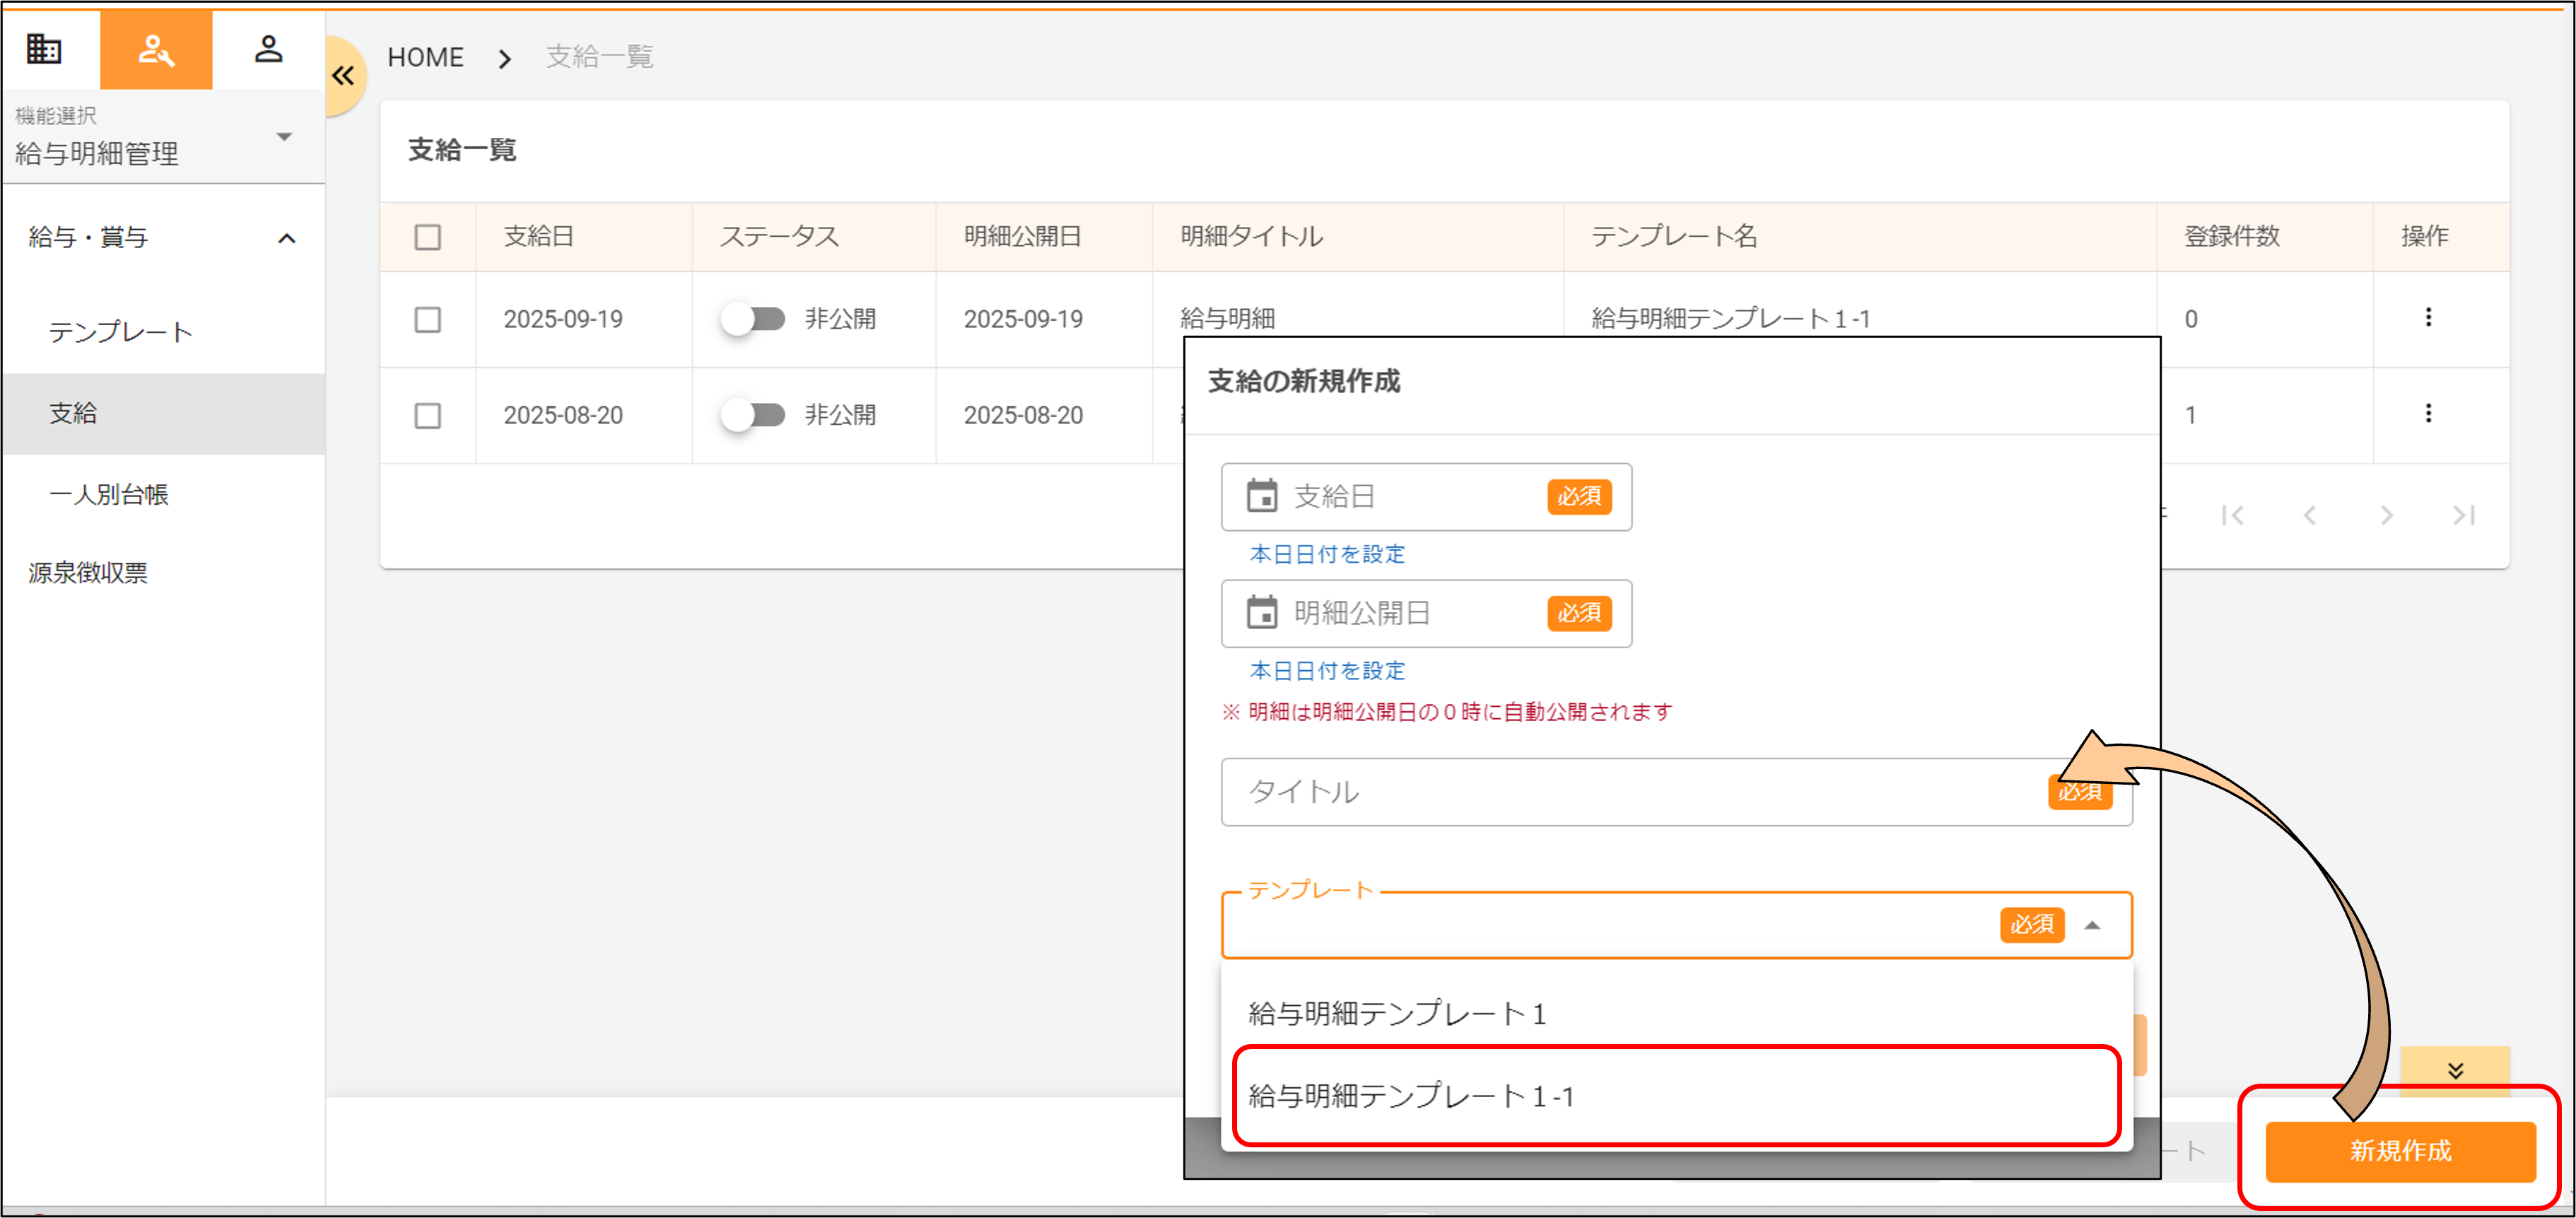
Task: Select 源泉徴収票 in the sidebar menu
Action: tap(87, 573)
